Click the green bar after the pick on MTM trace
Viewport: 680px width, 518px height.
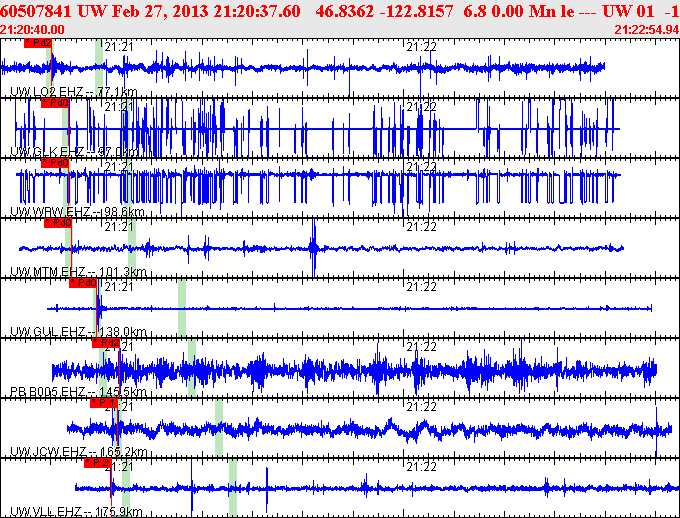point(132,248)
